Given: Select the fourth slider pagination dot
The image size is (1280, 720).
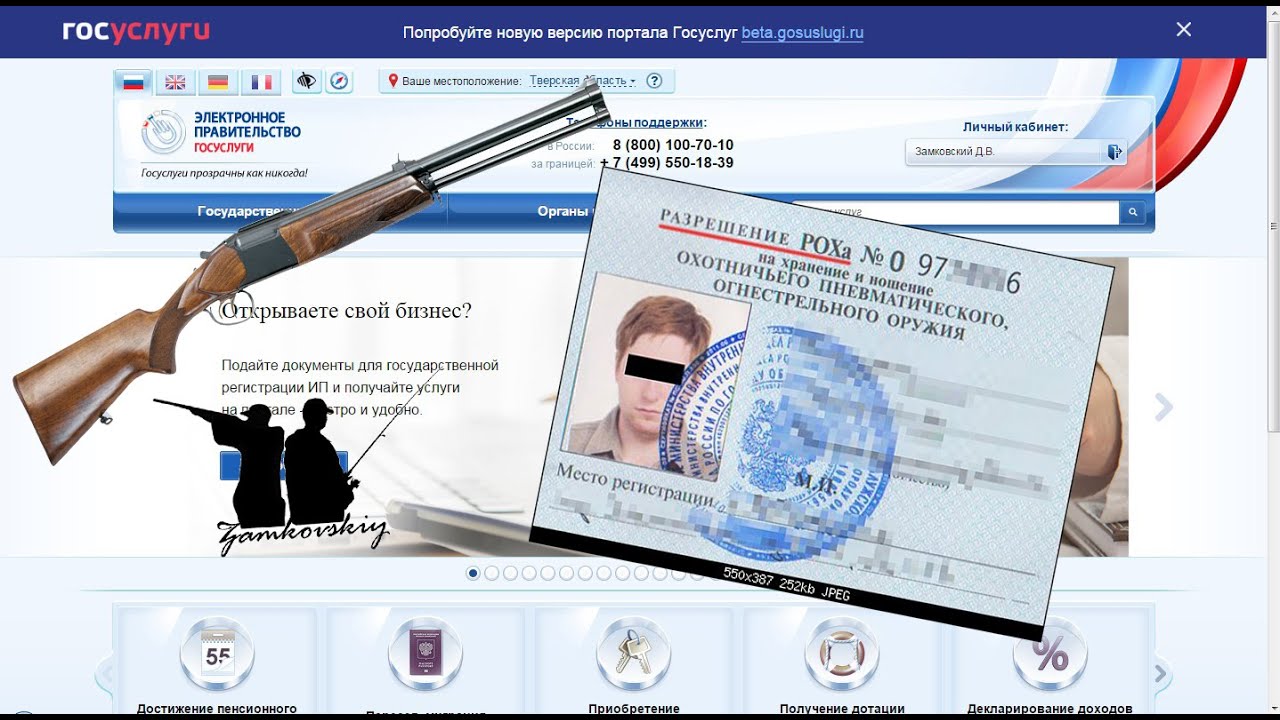Looking at the screenshot, I should (x=529, y=573).
